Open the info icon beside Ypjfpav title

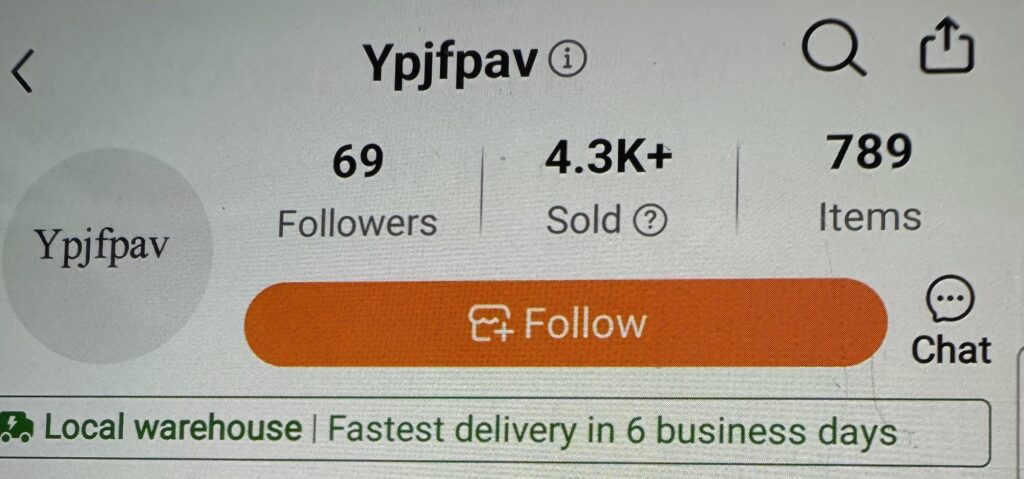(x=567, y=62)
